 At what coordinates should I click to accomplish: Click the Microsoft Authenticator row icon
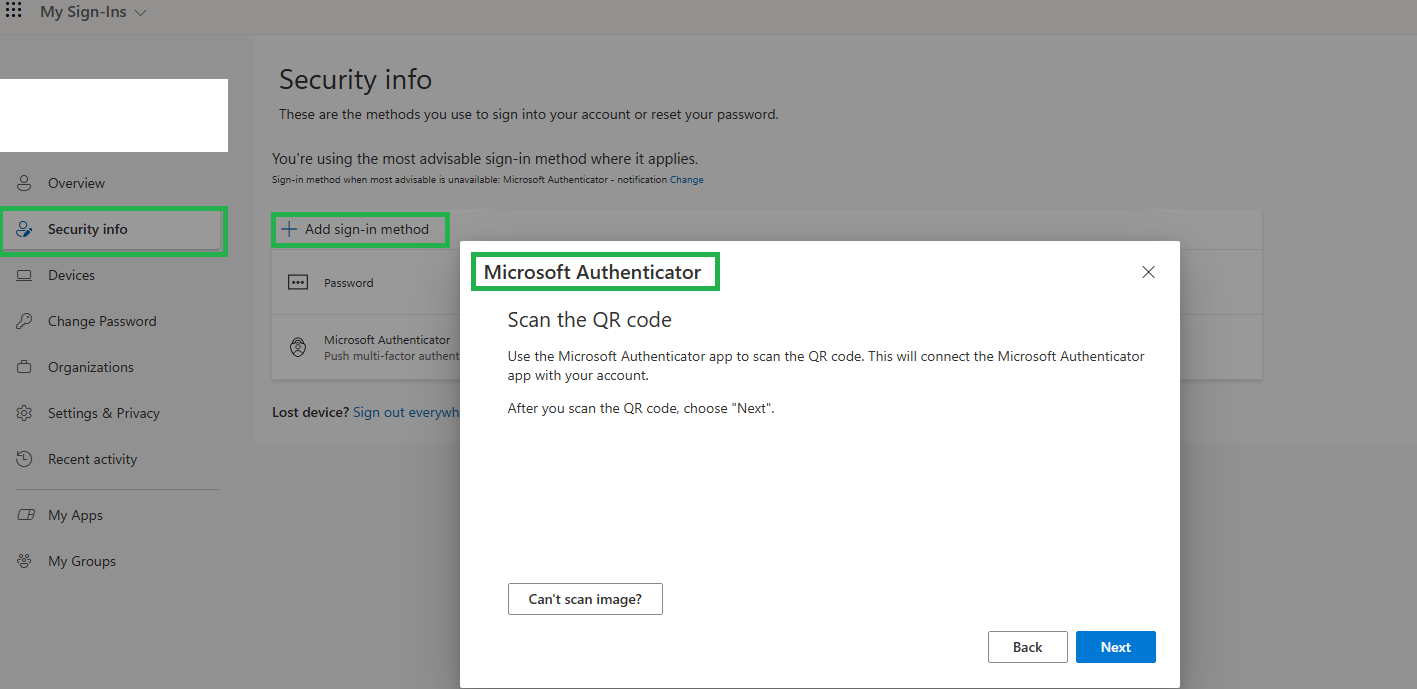point(298,348)
